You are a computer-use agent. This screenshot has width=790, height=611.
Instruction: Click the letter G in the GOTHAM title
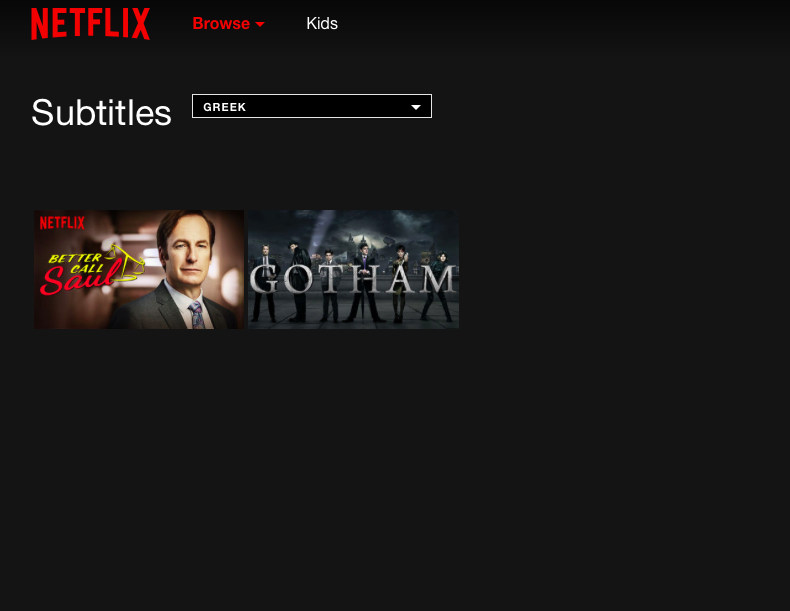point(264,279)
